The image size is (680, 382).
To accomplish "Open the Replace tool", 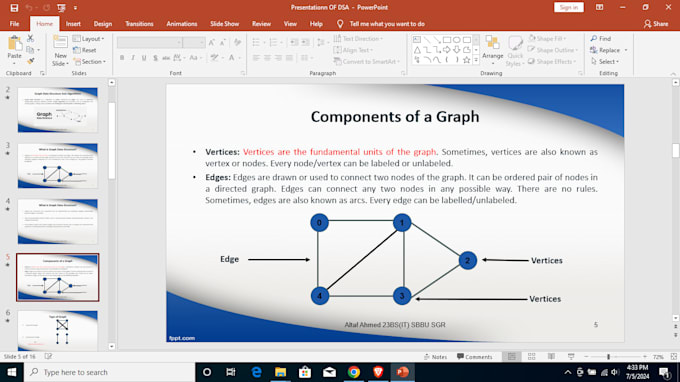I will 609,50.
